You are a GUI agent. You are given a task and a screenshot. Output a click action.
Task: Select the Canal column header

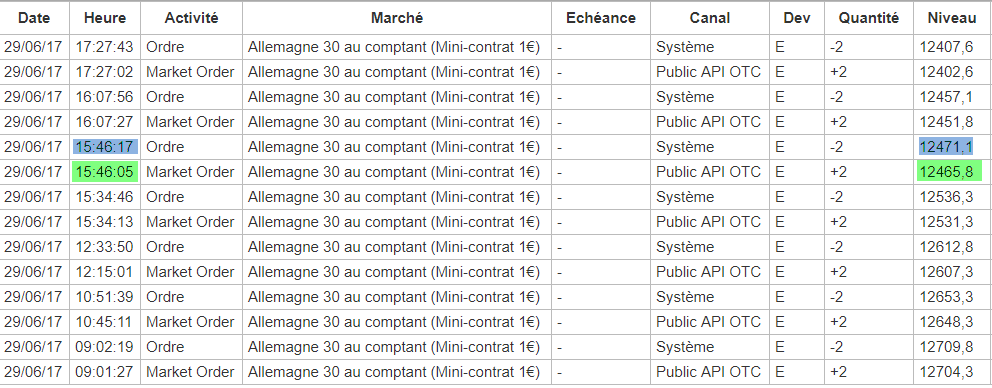pyautogui.click(x=710, y=18)
